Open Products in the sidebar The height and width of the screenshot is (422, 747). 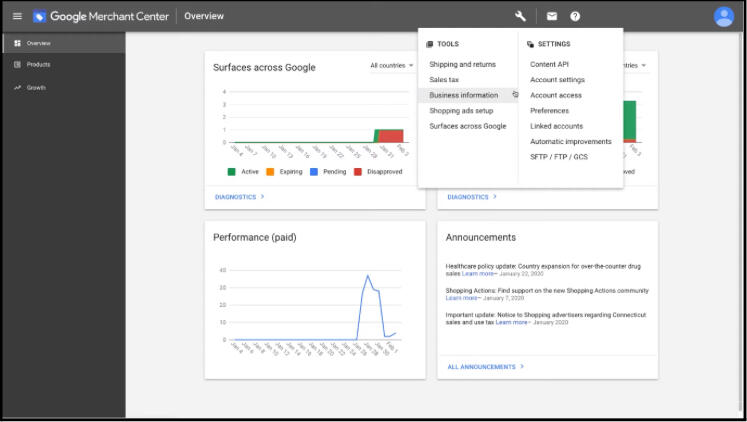coord(38,65)
